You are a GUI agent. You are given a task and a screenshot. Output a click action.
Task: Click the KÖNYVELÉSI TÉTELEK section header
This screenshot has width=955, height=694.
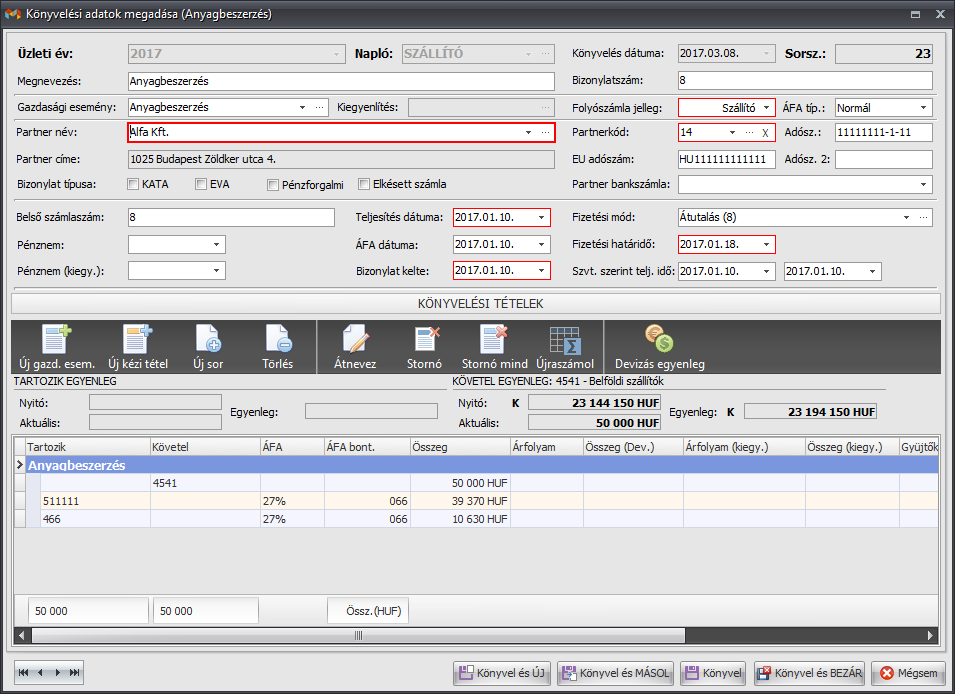(x=476, y=302)
